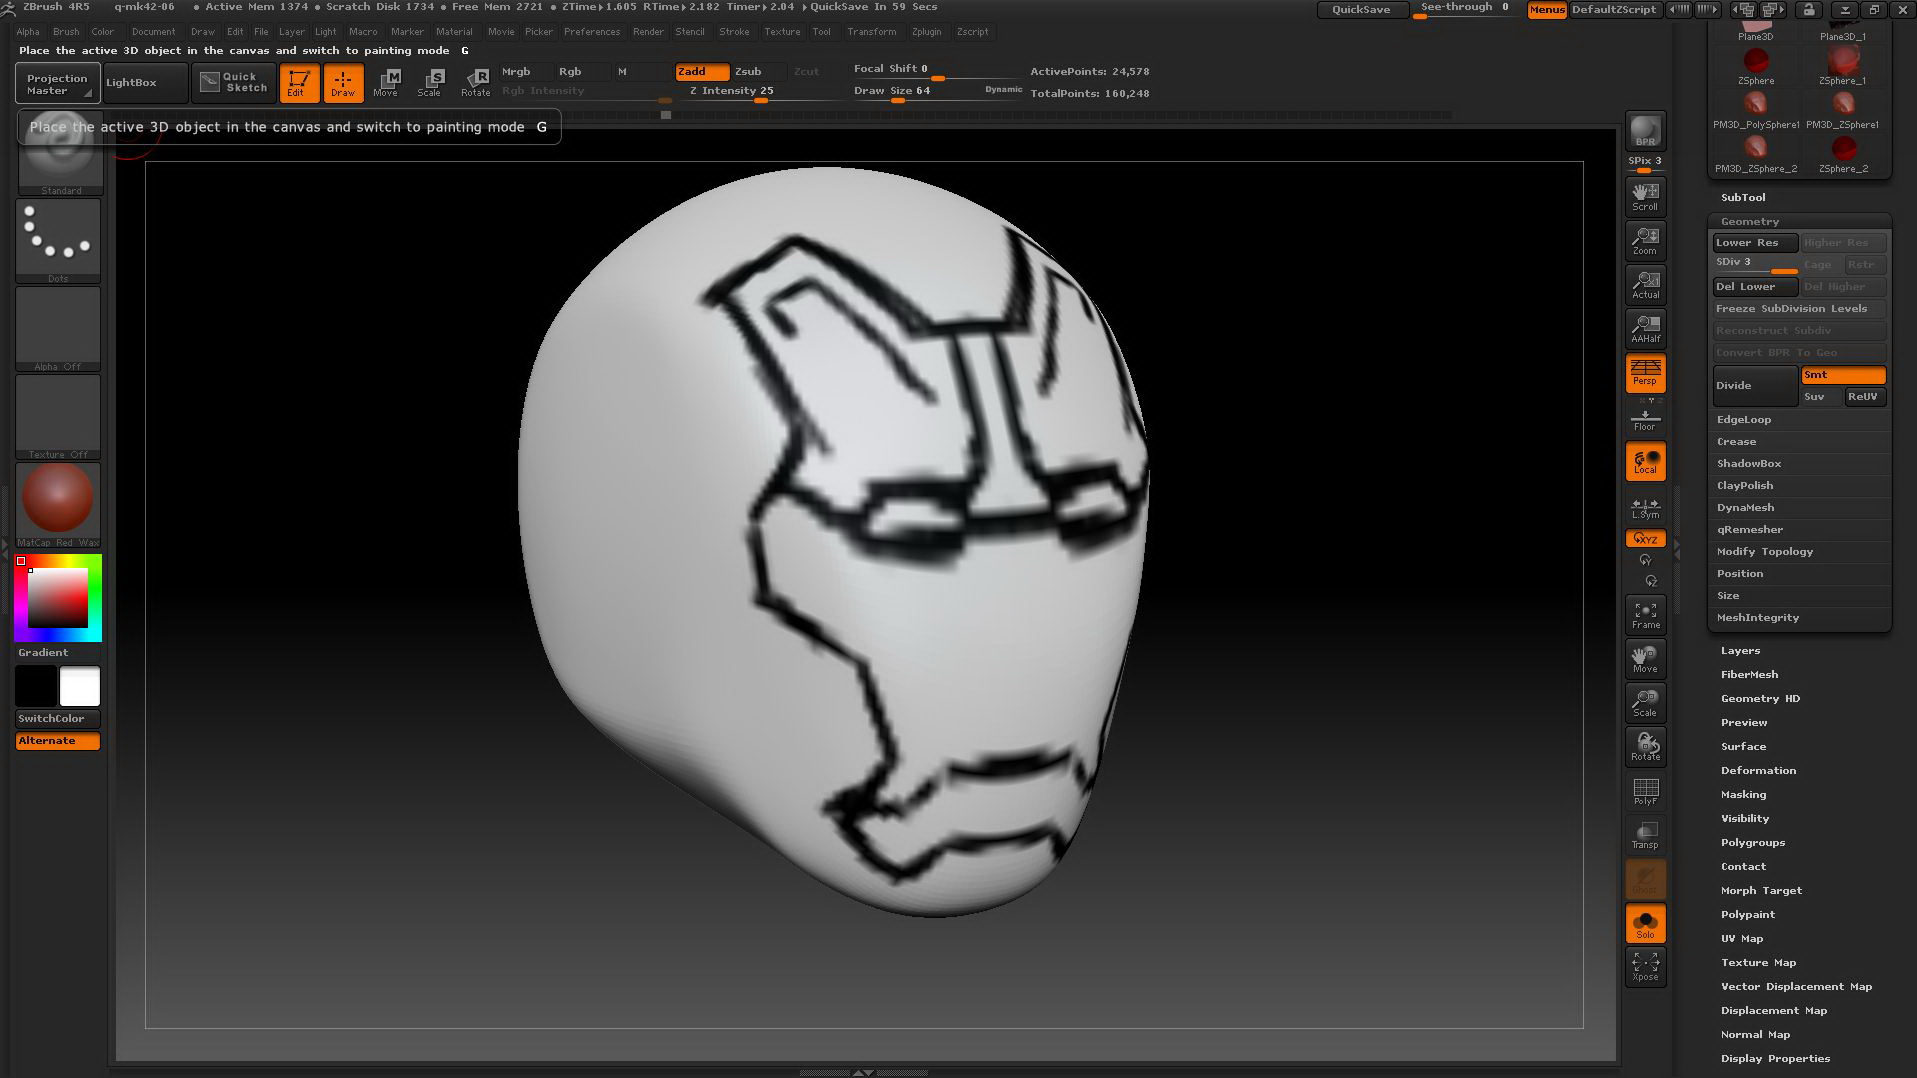Toggle Persp perspective view
Image resolution: width=1917 pixels, height=1078 pixels.
click(1645, 372)
